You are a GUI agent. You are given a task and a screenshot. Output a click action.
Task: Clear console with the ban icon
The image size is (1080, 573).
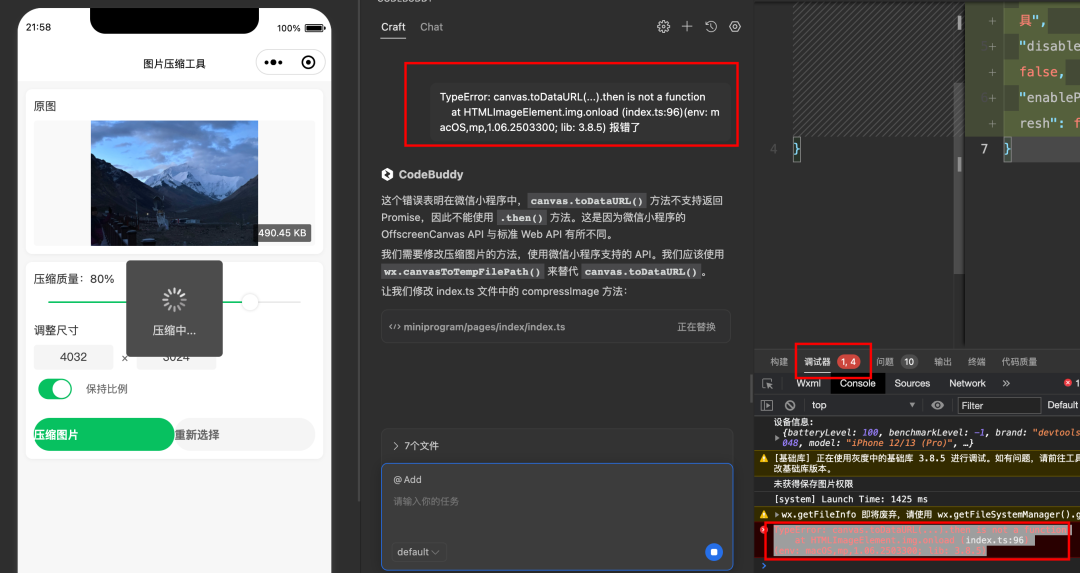(790, 406)
